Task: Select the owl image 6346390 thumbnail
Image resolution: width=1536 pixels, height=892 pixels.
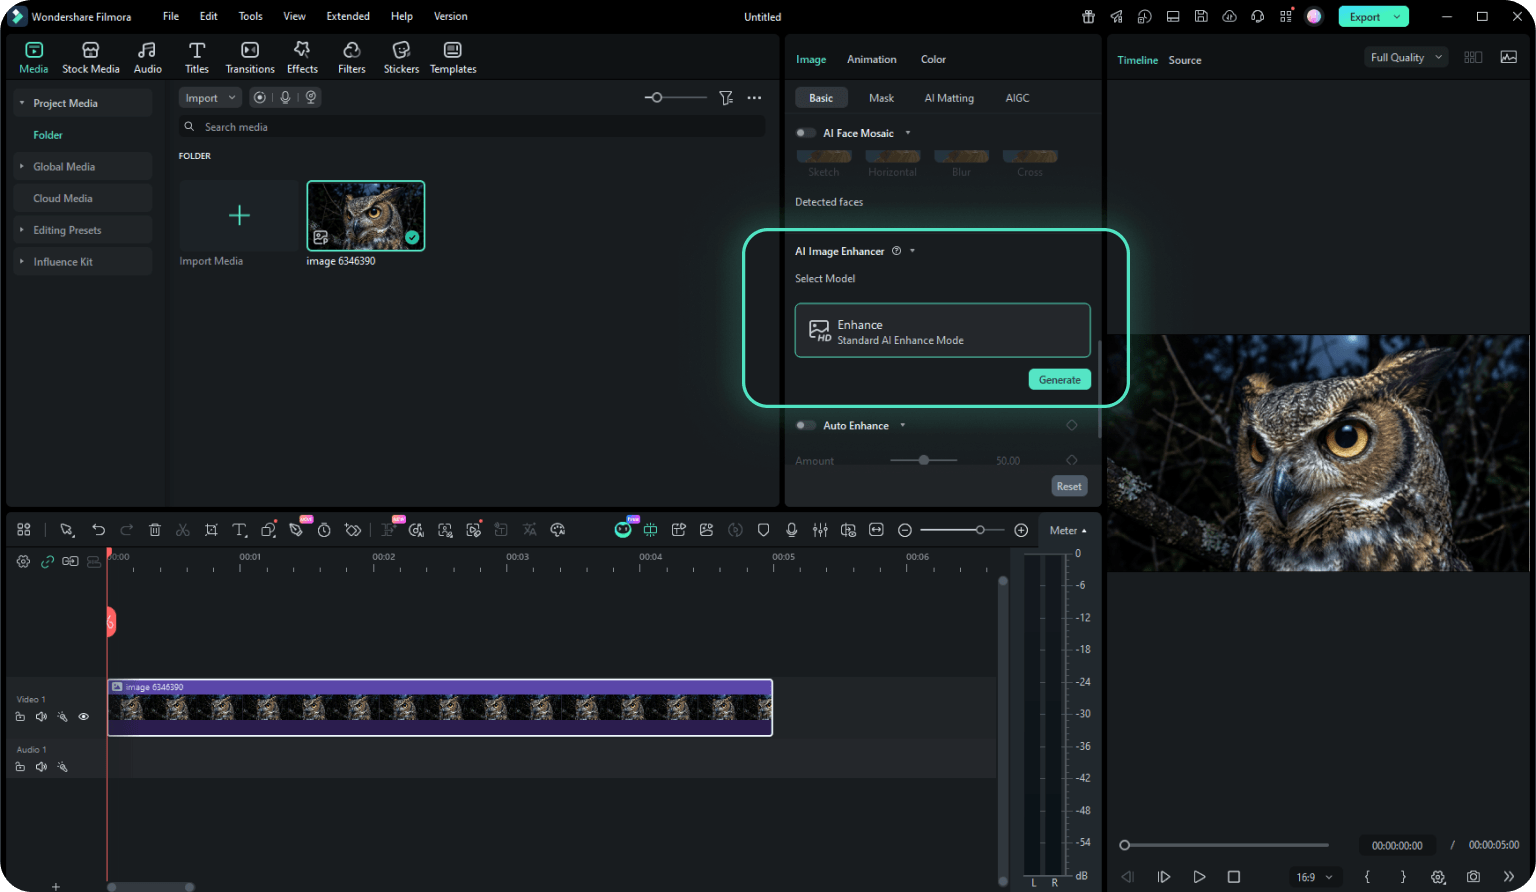Action: [x=365, y=216]
